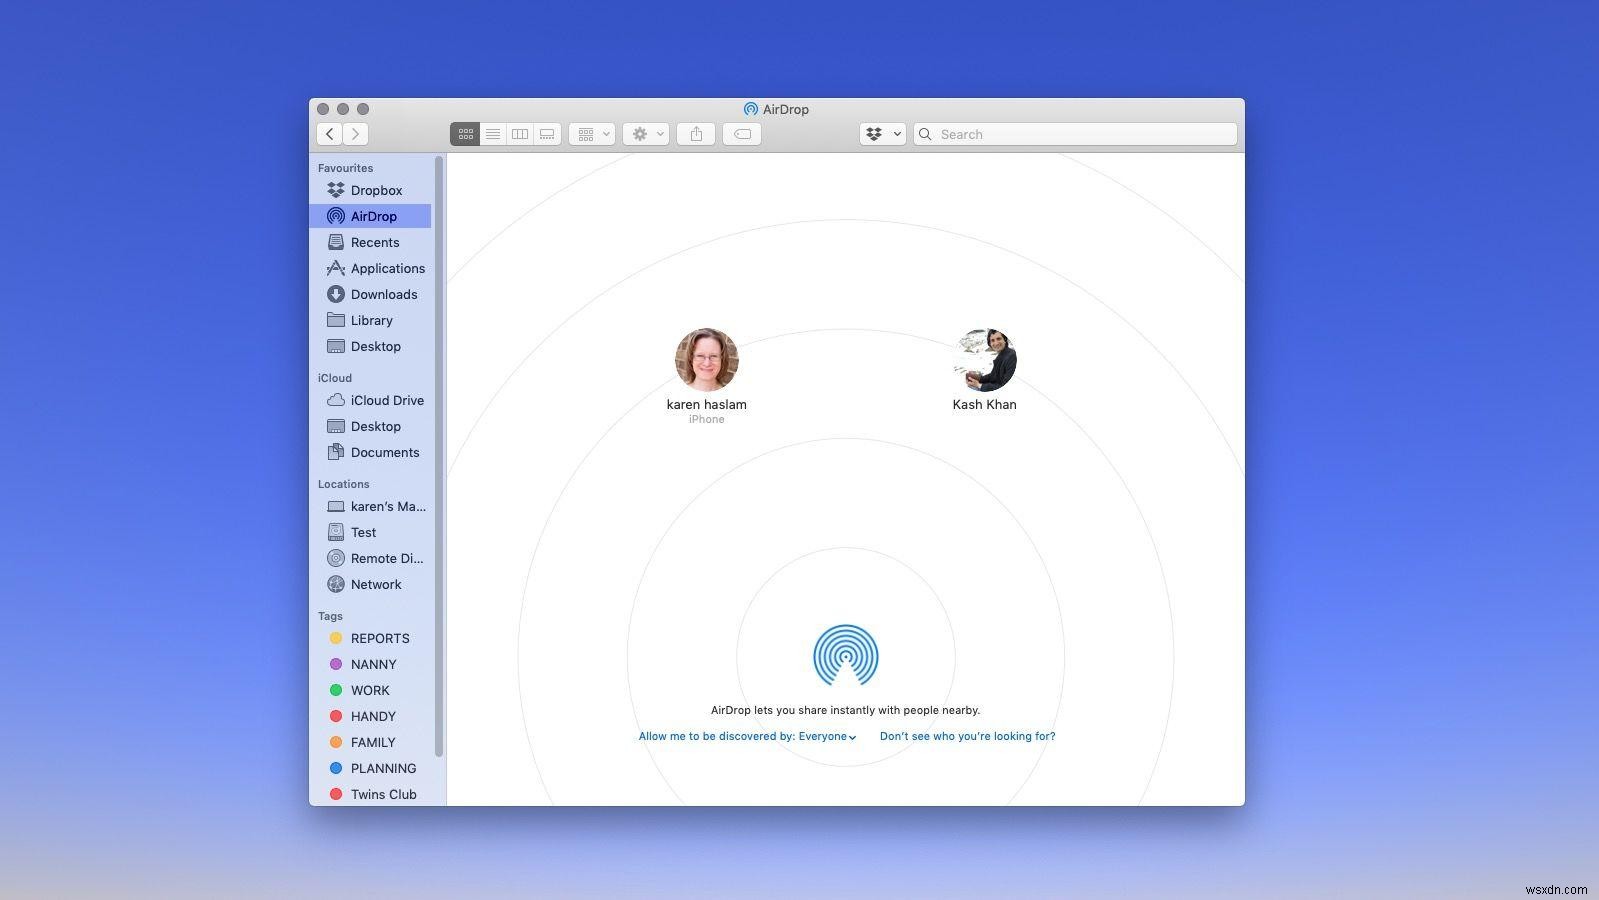Open the Dropbox toolbar dropdown

point(882,134)
